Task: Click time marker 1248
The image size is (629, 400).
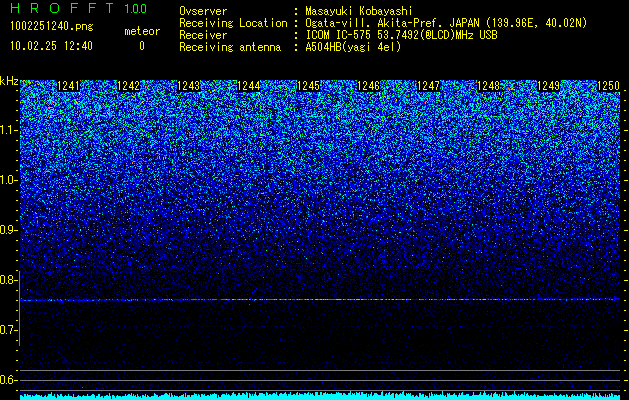Action: [x=488, y=86]
